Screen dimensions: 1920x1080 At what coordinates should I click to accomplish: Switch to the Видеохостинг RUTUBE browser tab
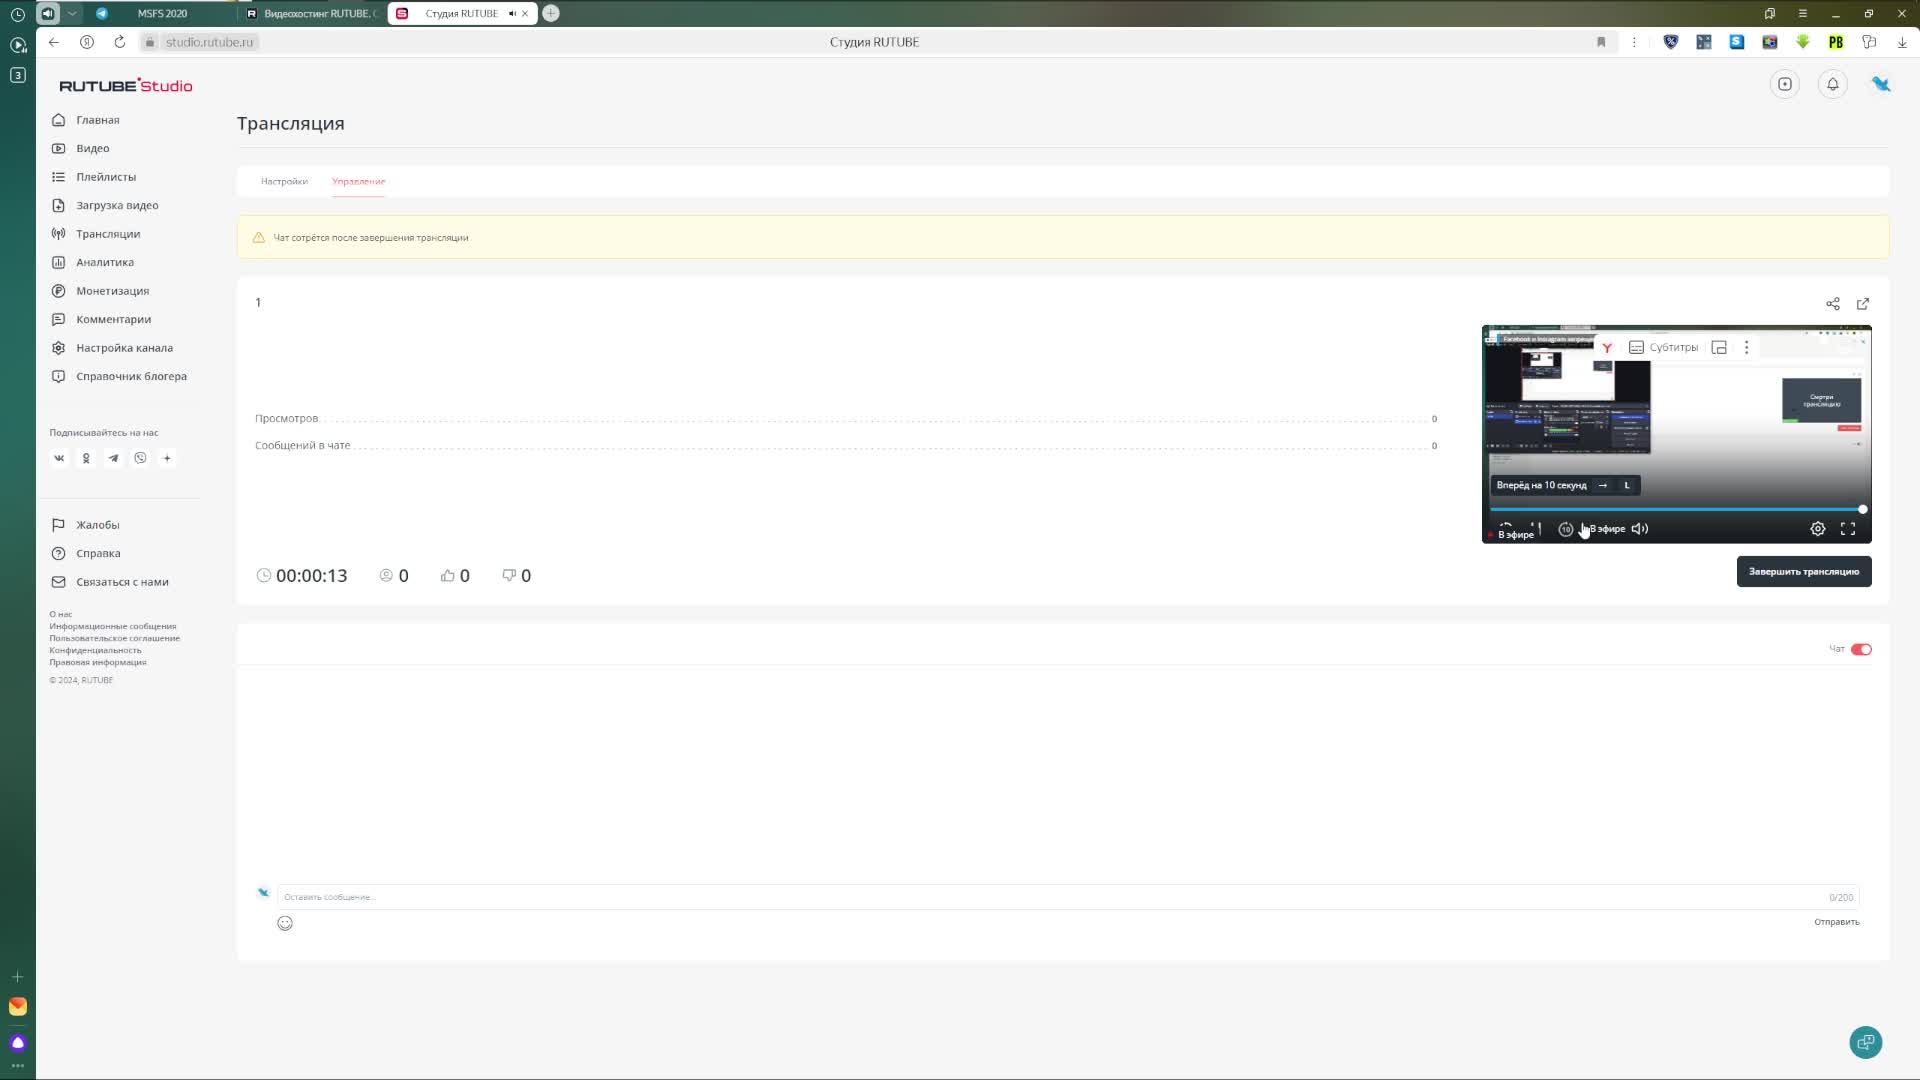click(x=312, y=14)
